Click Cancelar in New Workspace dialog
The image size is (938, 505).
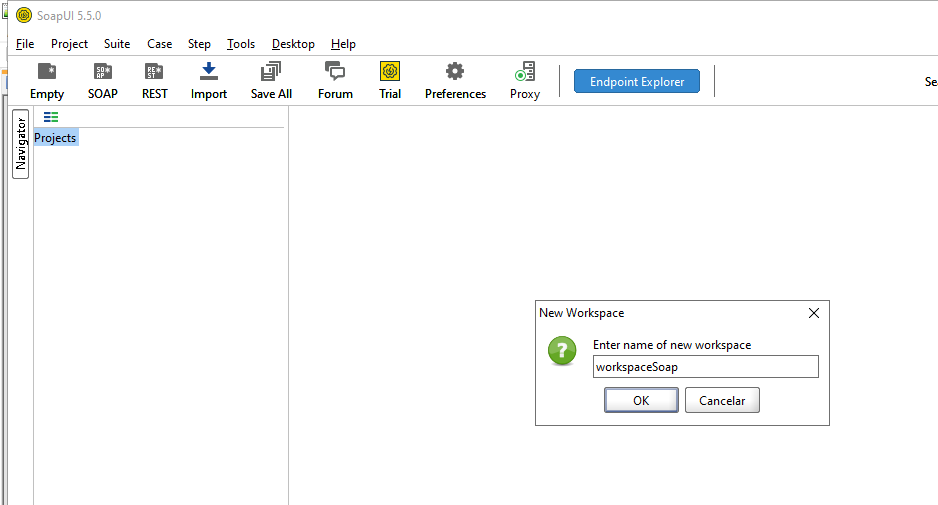722,400
